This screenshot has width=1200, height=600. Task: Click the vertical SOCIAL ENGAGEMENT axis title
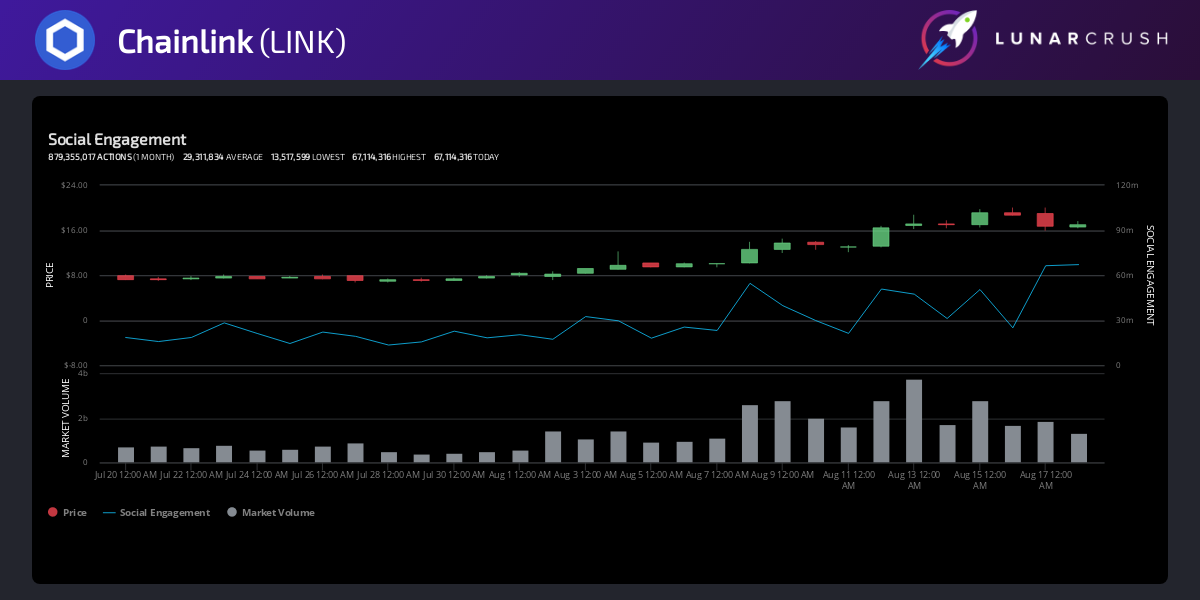point(1149,275)
